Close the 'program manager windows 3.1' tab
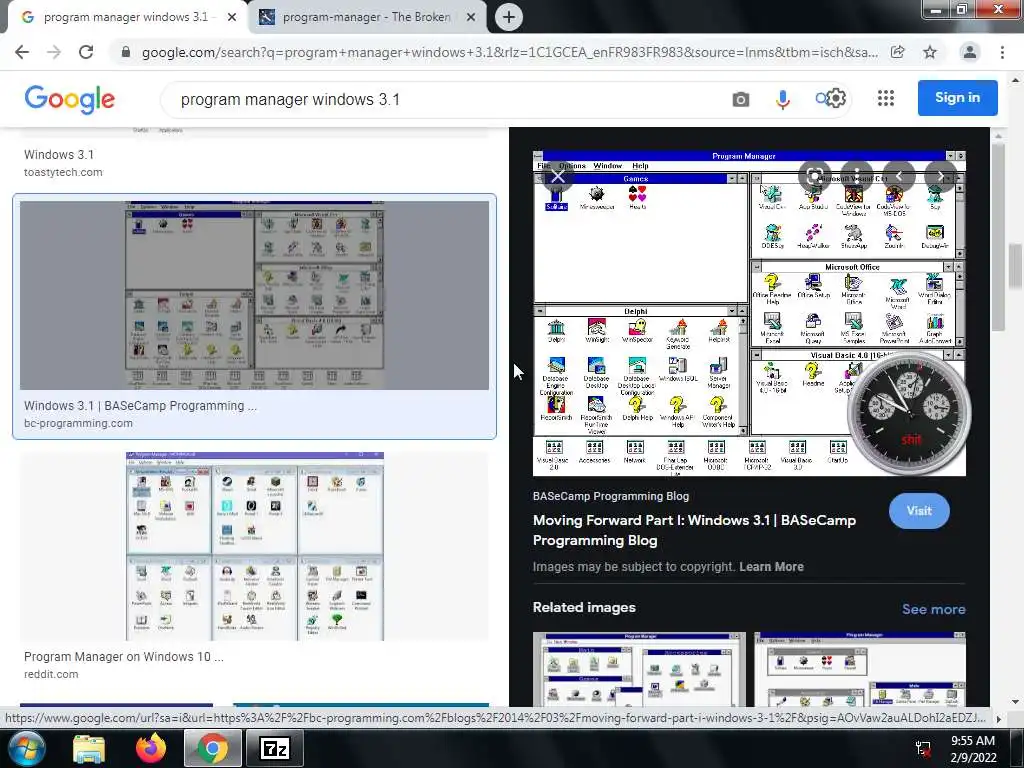1024x768 pixels. (232, 18)
